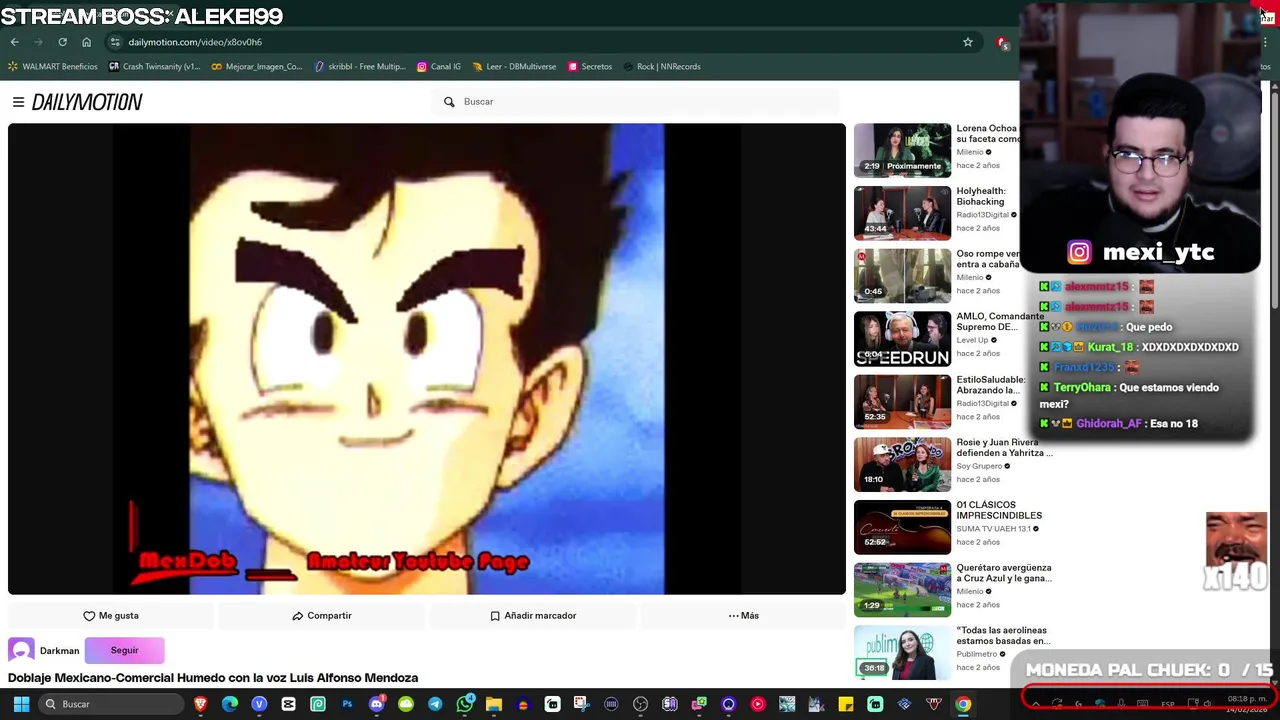Open Discord from the taskbar
The width and height of the screenshot is (1280, 720).
pos(377,704)
